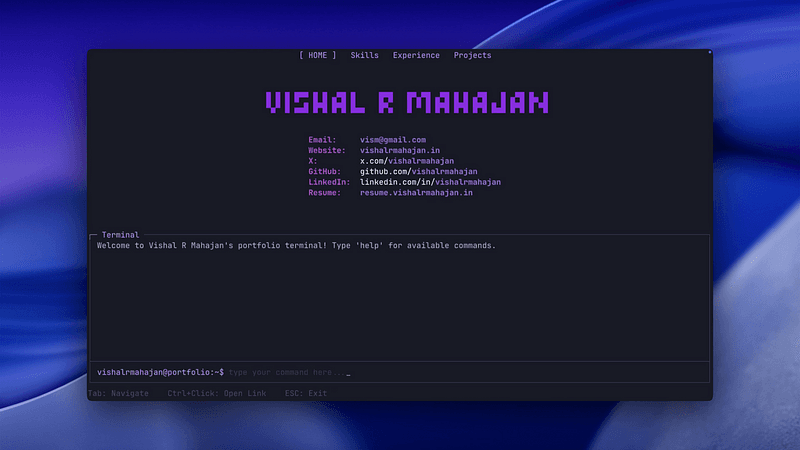Open the vism@gmail.com email link
Viewport: 800px width, 450px height.
coord(393,140)
